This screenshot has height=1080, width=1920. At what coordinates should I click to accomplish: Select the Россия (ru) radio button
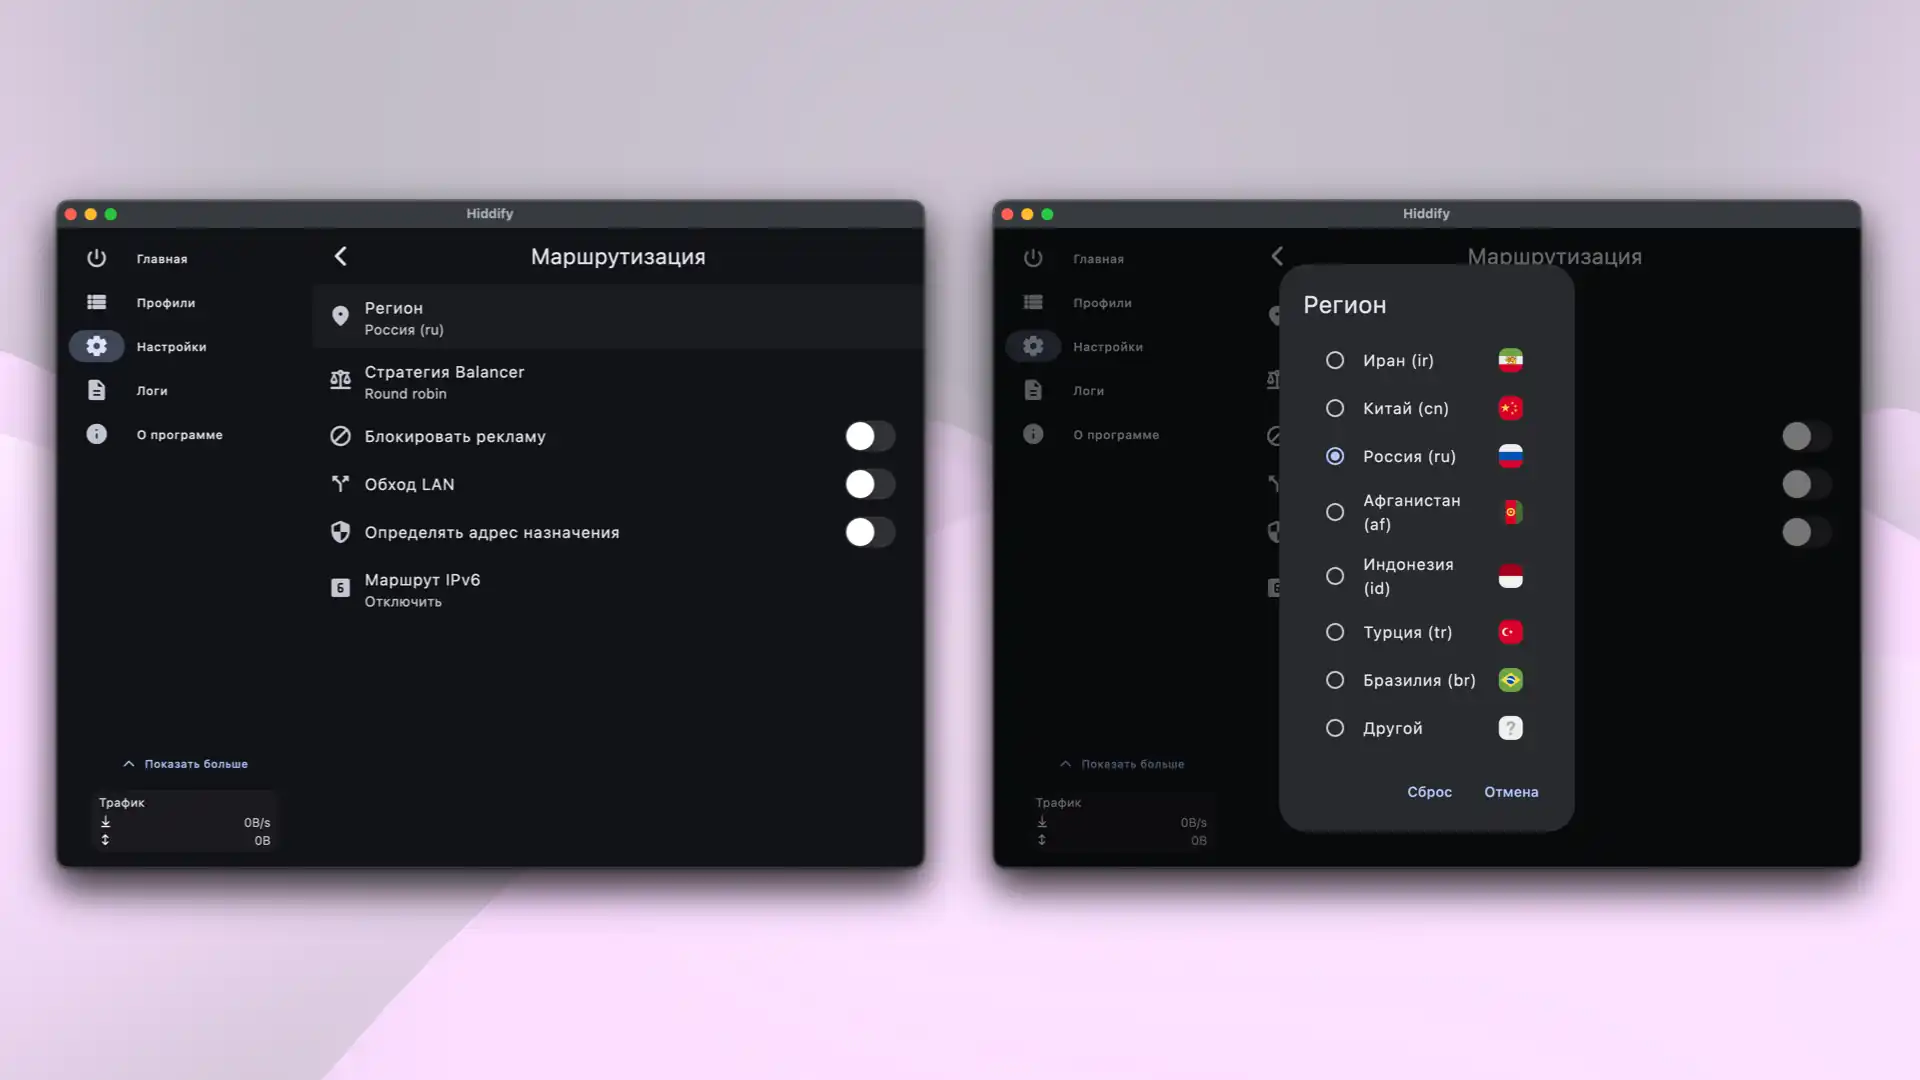[1334, 456]
